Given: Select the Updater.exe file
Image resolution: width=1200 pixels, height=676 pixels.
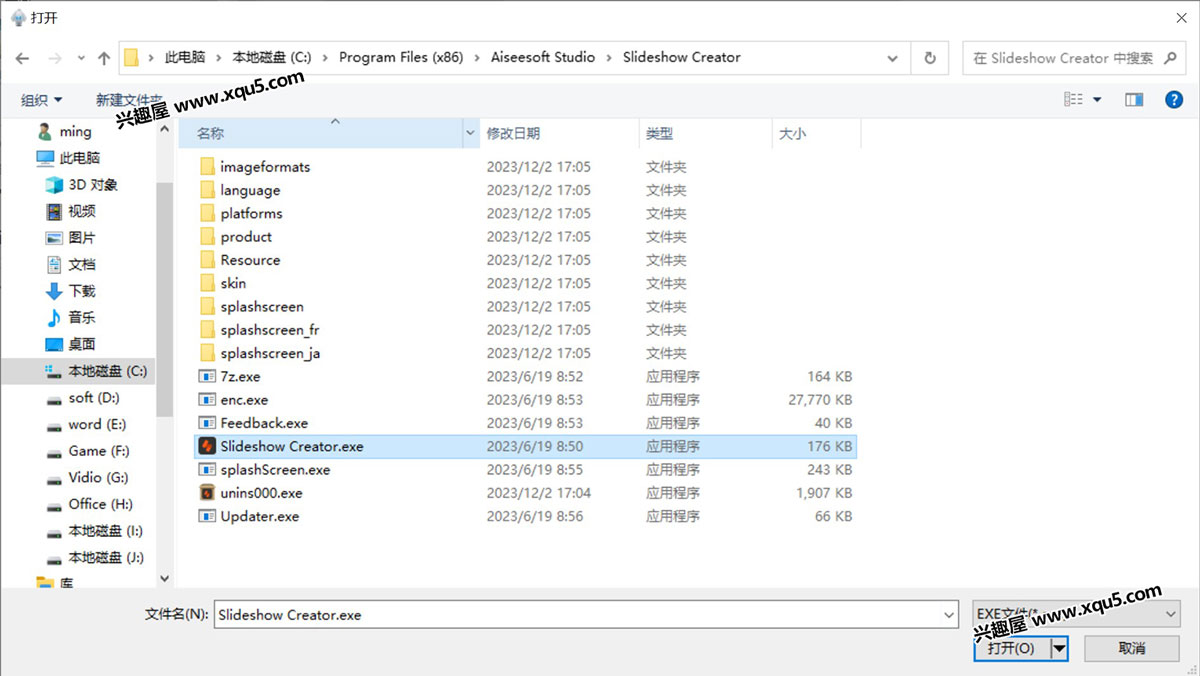Looking at the screenshot, I should (x=259, y=516).
